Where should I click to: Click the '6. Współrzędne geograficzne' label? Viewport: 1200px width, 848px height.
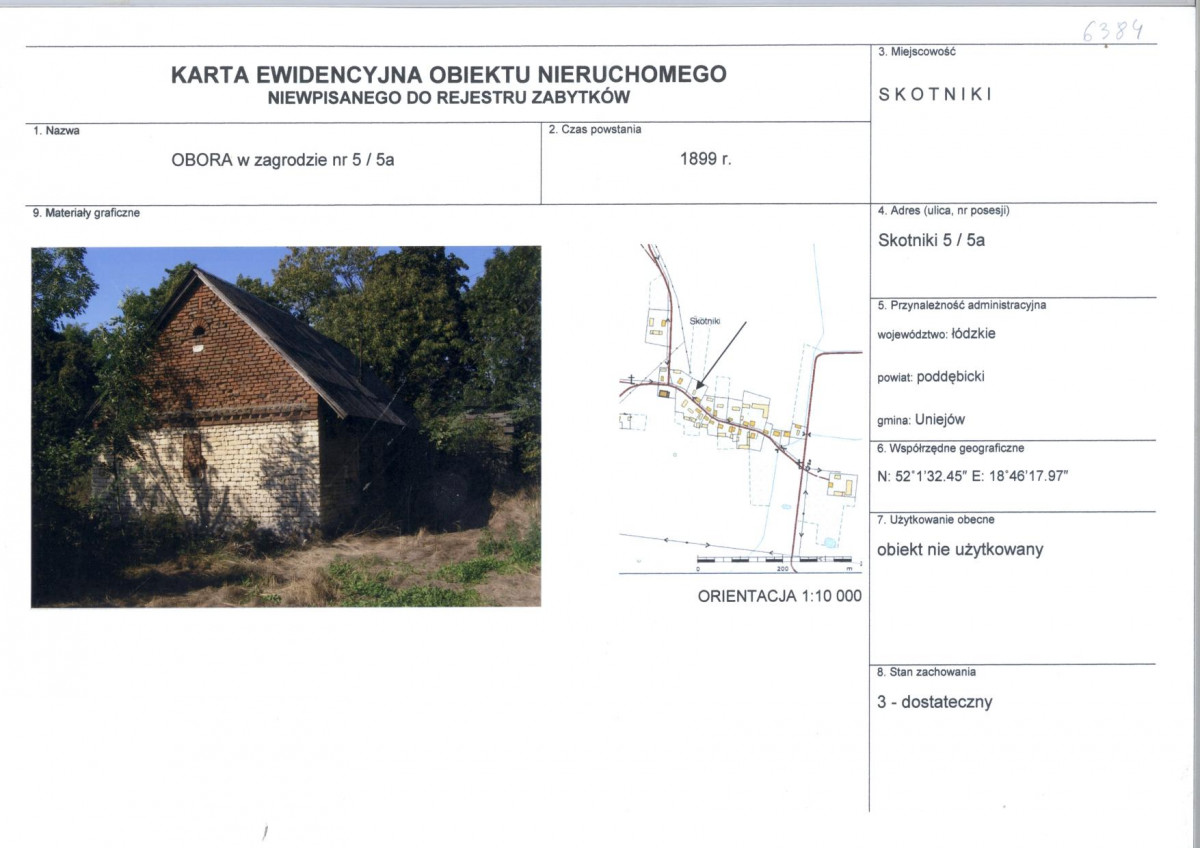click(x=950, y=448)
